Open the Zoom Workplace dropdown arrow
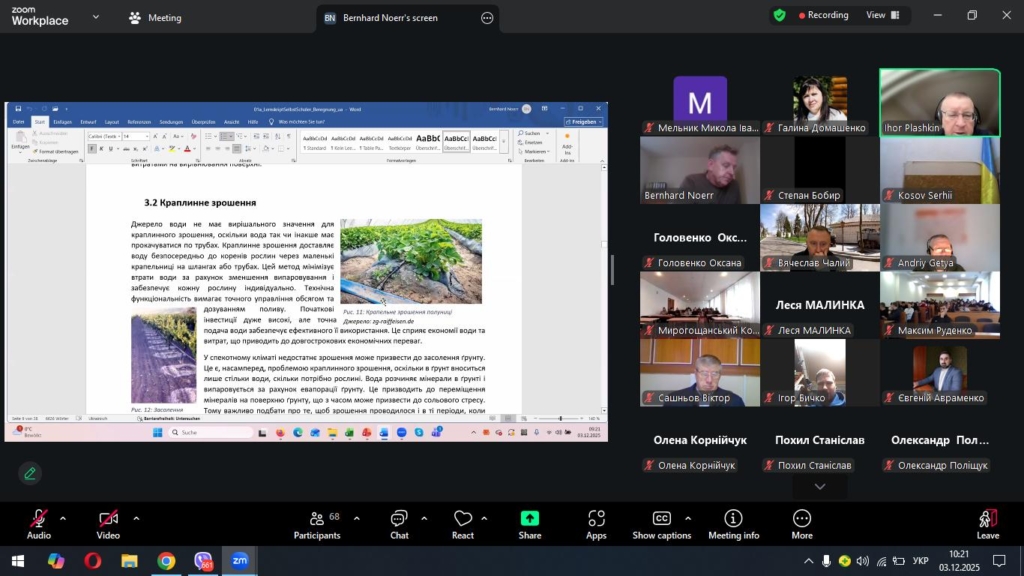This screenshot has height=576, width=1024. [96, 17]
